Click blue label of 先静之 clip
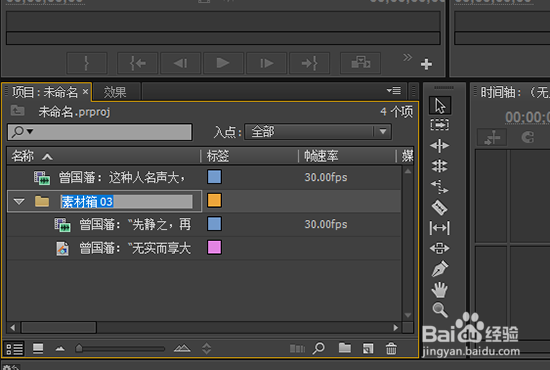 pos(214,224)
